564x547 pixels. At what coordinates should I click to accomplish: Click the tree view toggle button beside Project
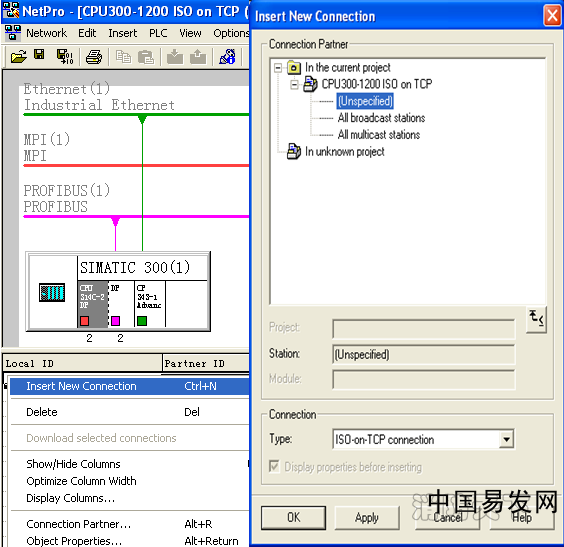pos(536,319)
